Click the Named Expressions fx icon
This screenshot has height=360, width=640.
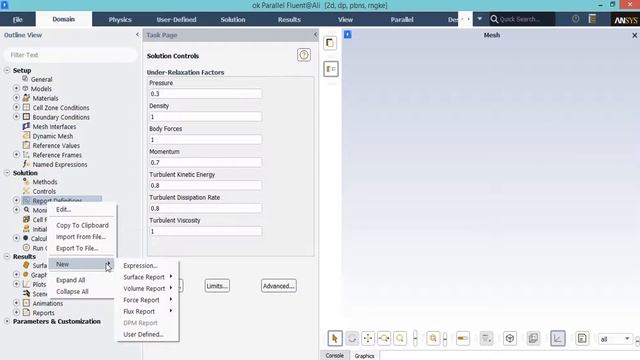(x=26, y=164)
